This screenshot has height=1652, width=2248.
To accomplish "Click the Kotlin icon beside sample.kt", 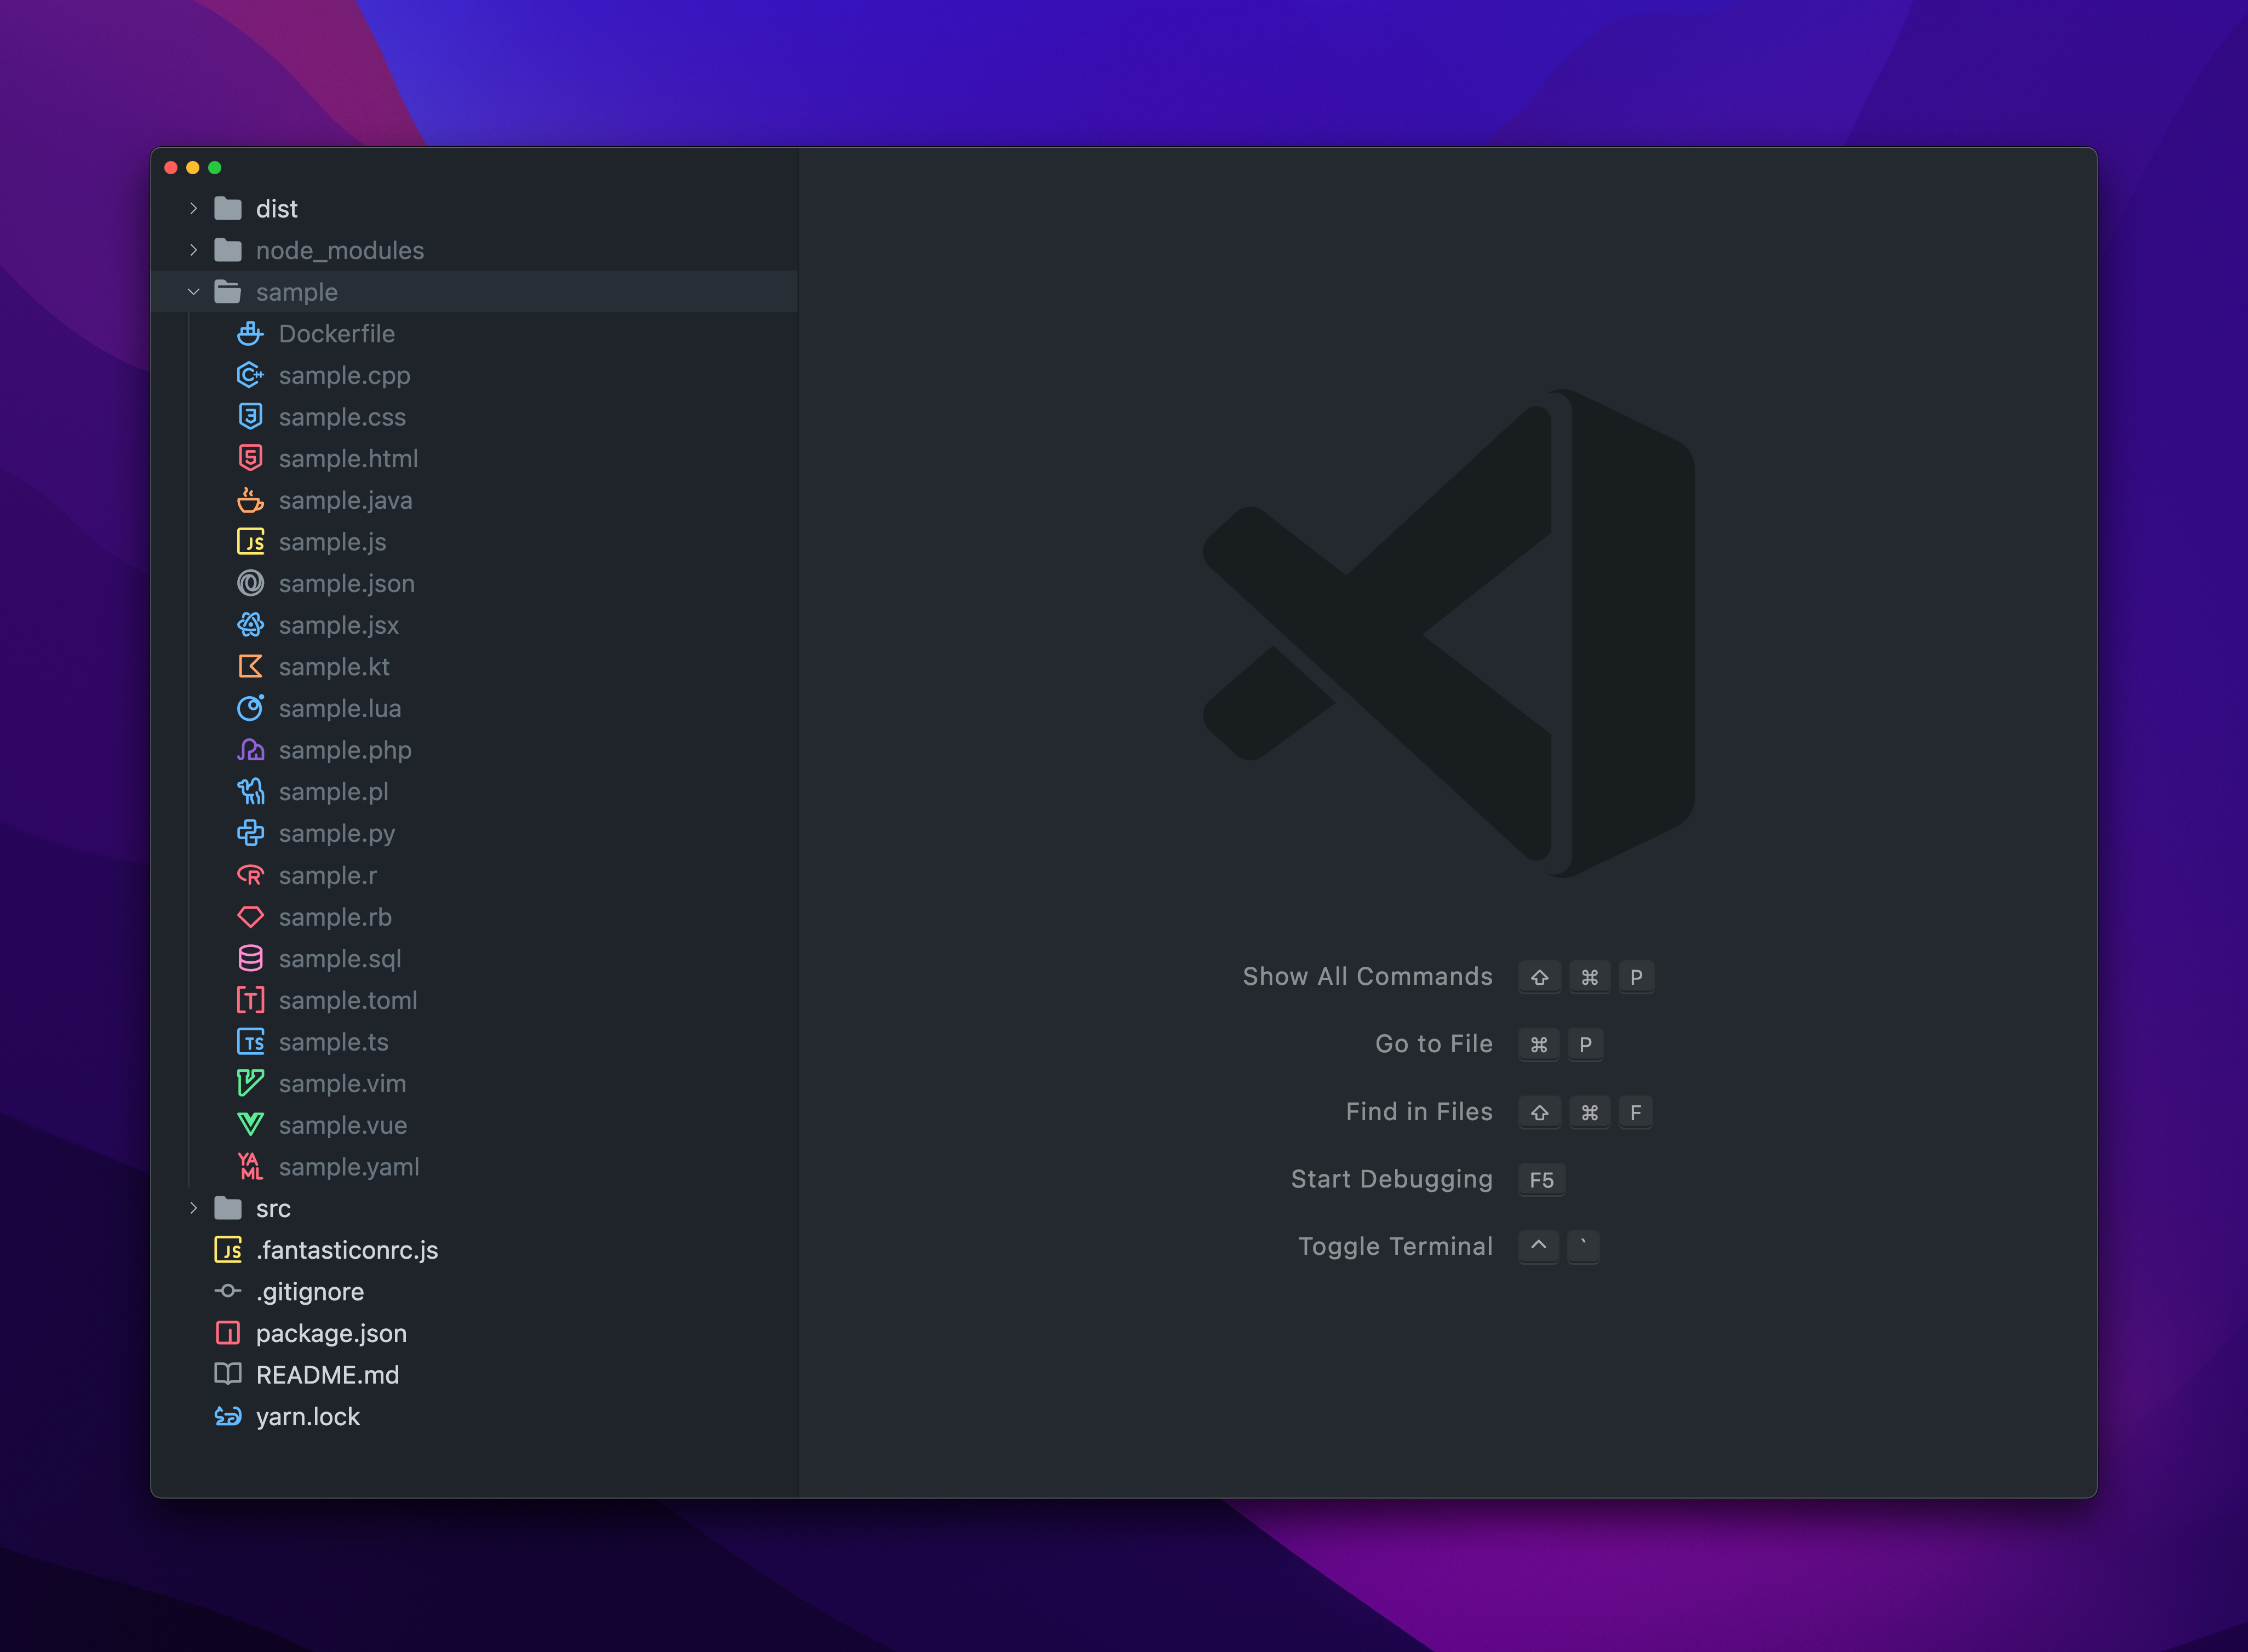I will (250, 667).
